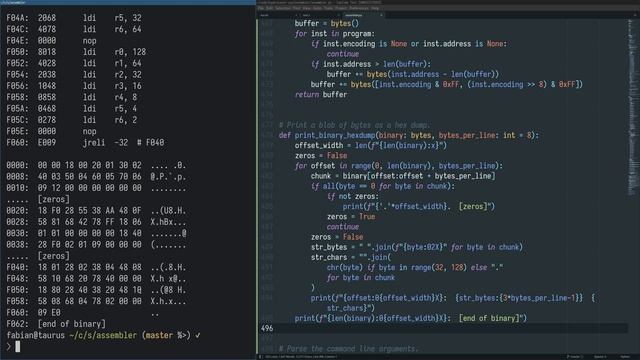The height and width of the screenshot is (360, 640).
Task: Click first '[zeros]' marker in terminal hexdump
Action: (x=53, y=199)
